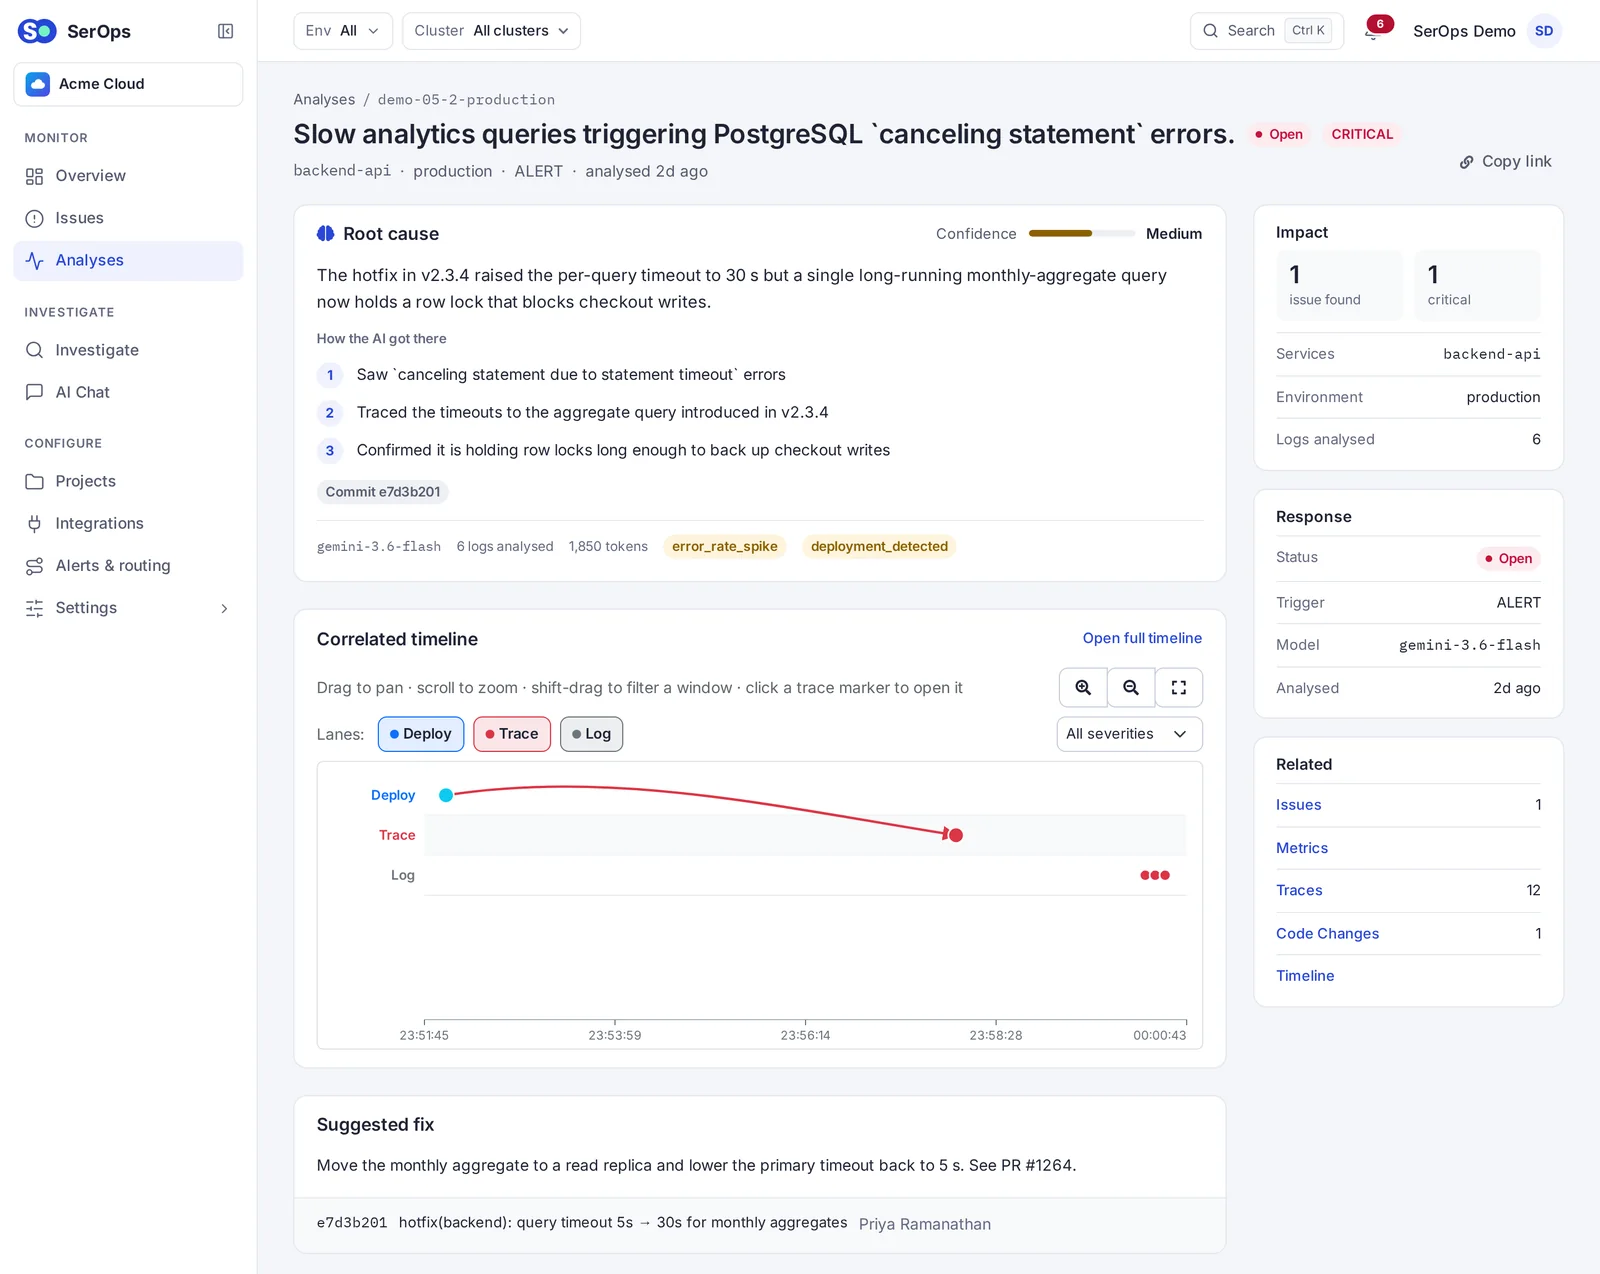Open the Issues sidebar icon
Image resolution: width=1600 pixels, height=1274 pixels.
coord(34,218)
